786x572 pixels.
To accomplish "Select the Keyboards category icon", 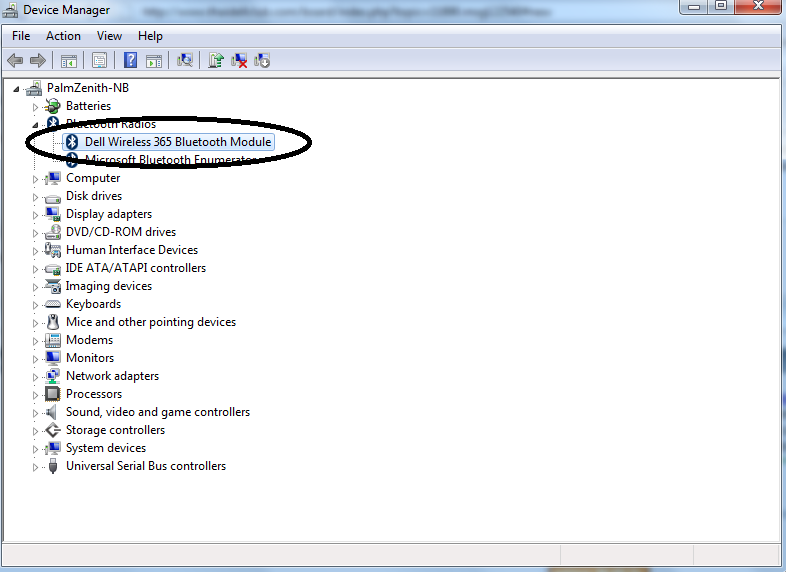I will [x=53, y=304].
